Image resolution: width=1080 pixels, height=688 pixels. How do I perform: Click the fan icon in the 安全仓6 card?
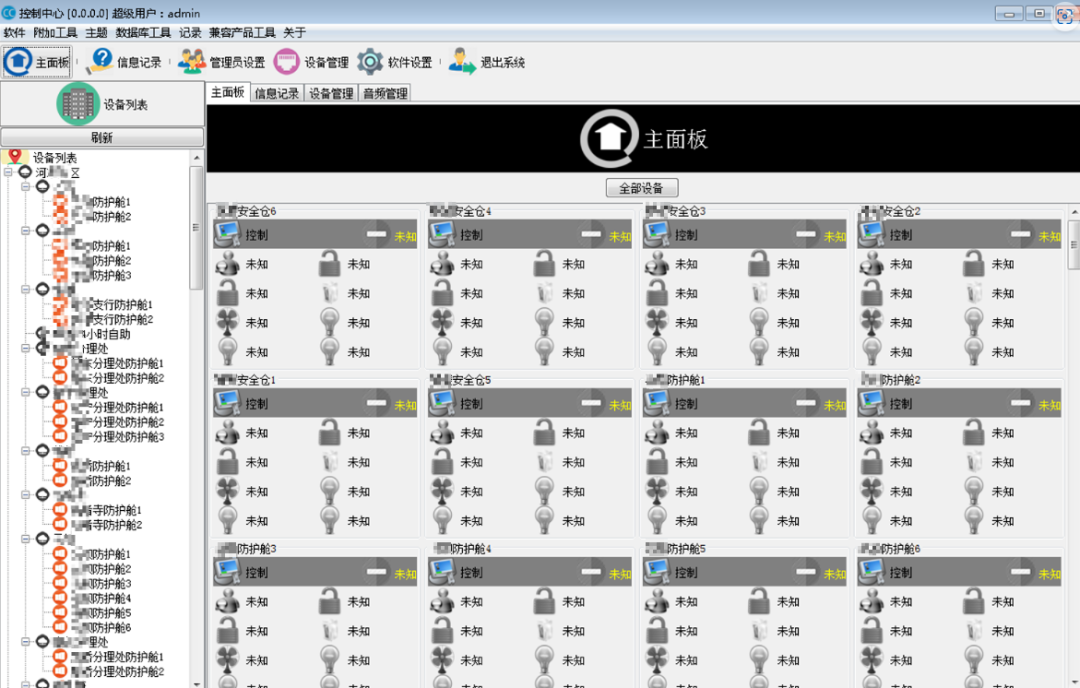point(227,322)
